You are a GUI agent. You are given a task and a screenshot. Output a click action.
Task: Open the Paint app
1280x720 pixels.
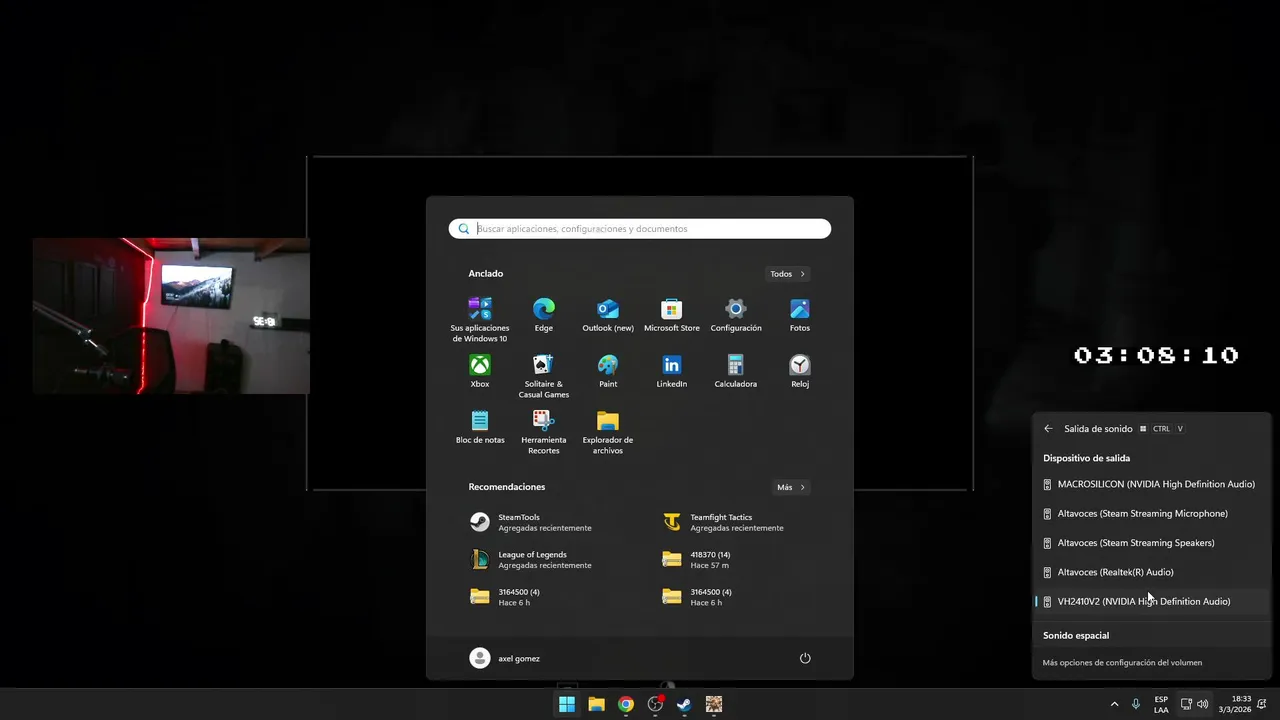point(608,370)
